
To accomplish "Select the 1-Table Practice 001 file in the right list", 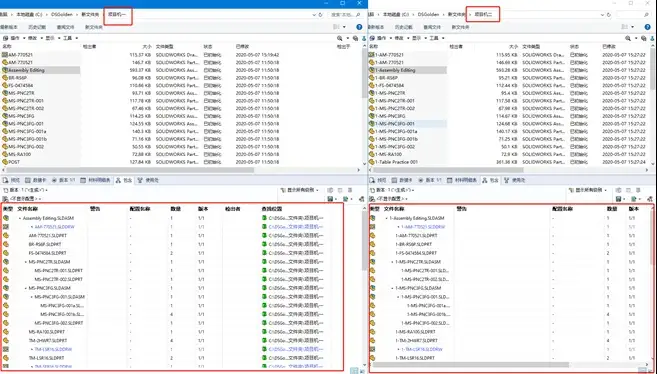I will [397, 162].
